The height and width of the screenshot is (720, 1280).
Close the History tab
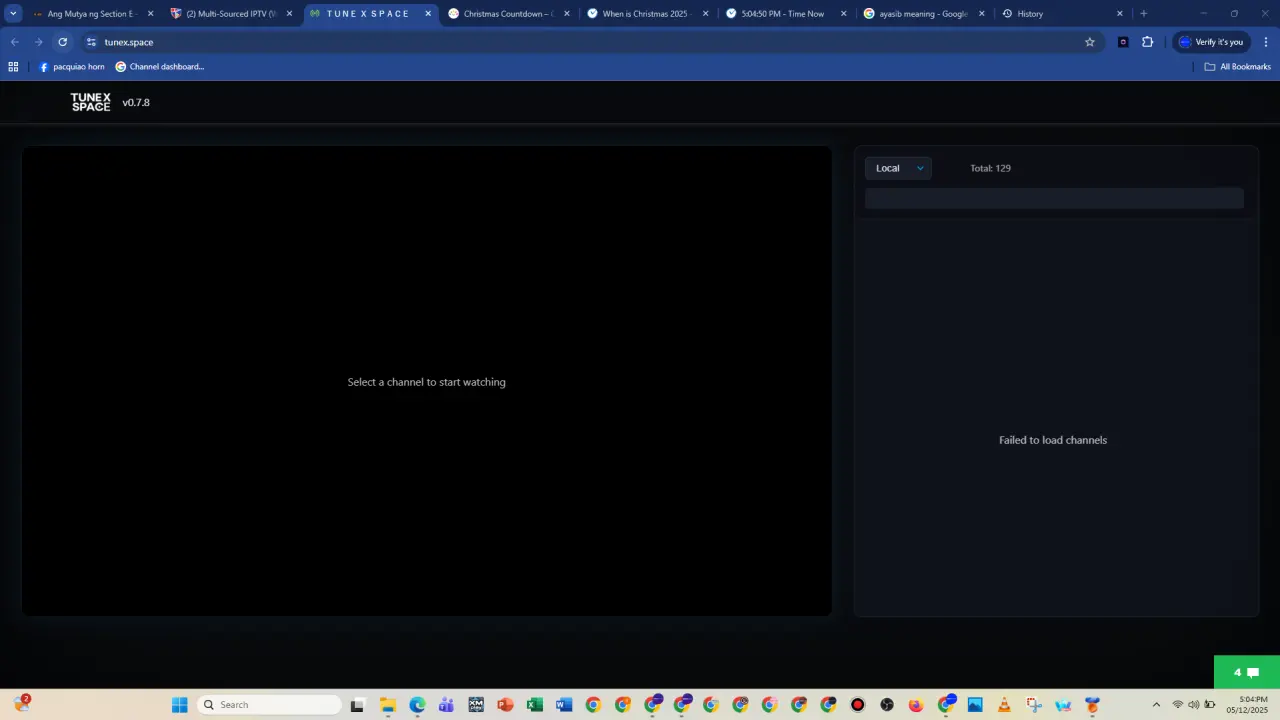coord(1119,14)
